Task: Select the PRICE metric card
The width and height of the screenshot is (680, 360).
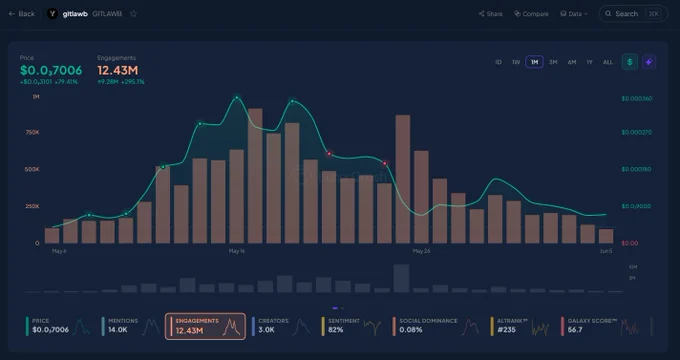Action: tap(59, 326)
